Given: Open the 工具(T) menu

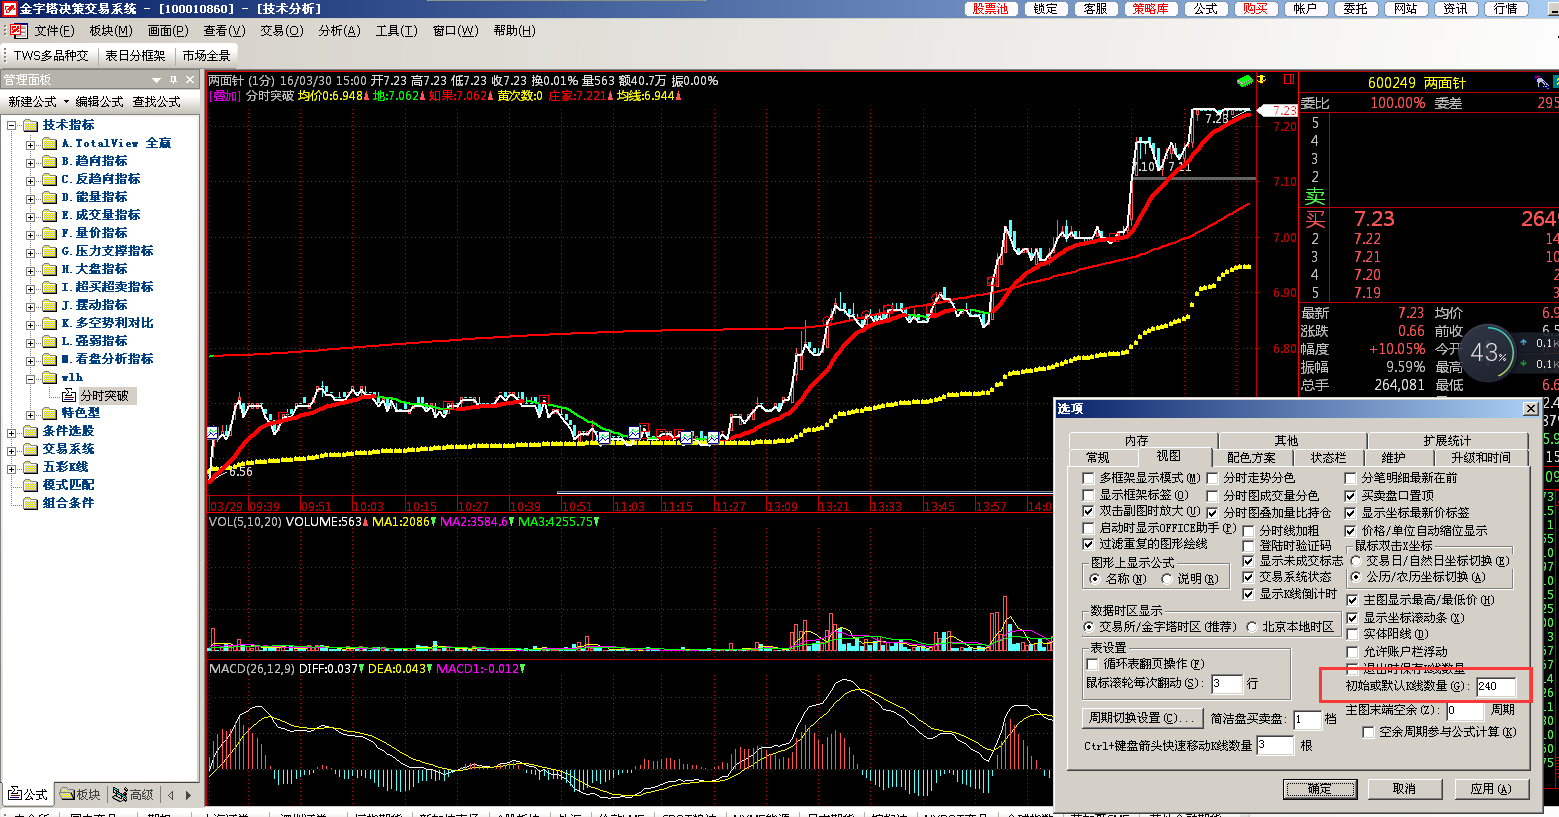Looking at the screenshot, I should [397, 31].
